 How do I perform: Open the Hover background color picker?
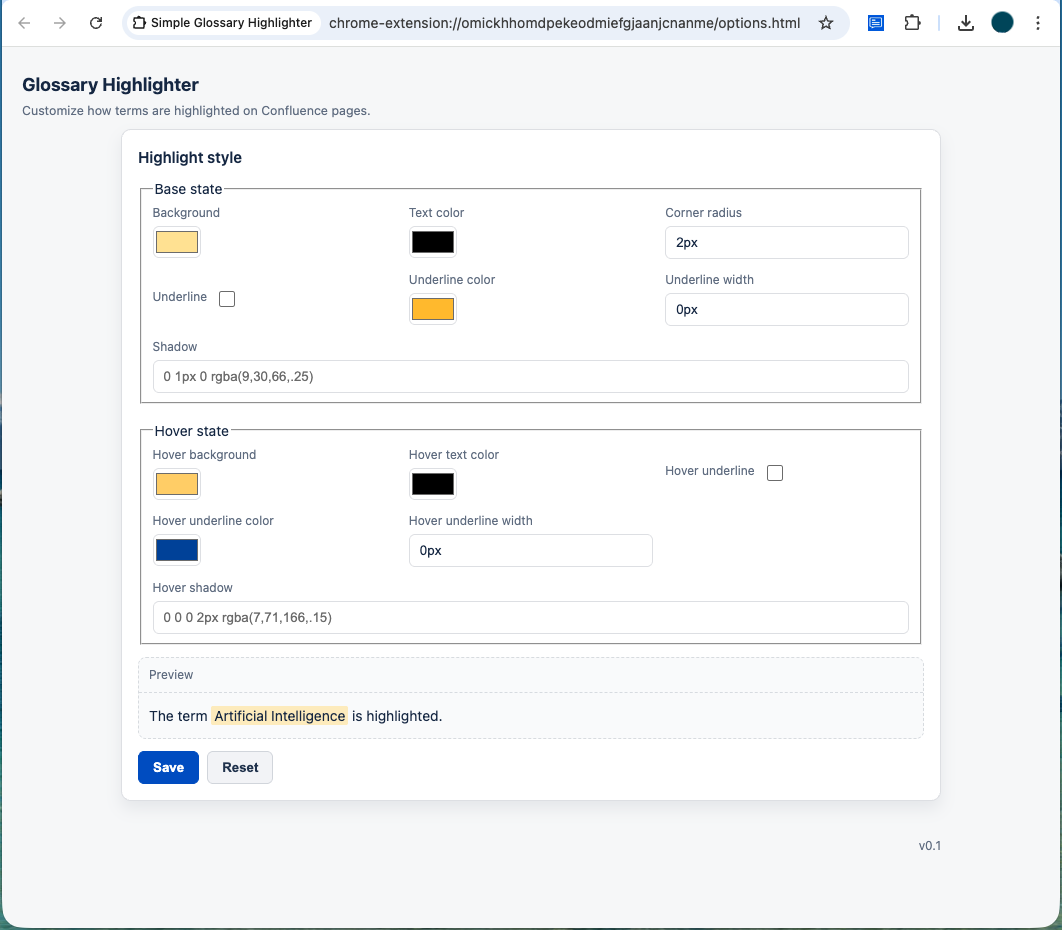(x=177, y=484)
